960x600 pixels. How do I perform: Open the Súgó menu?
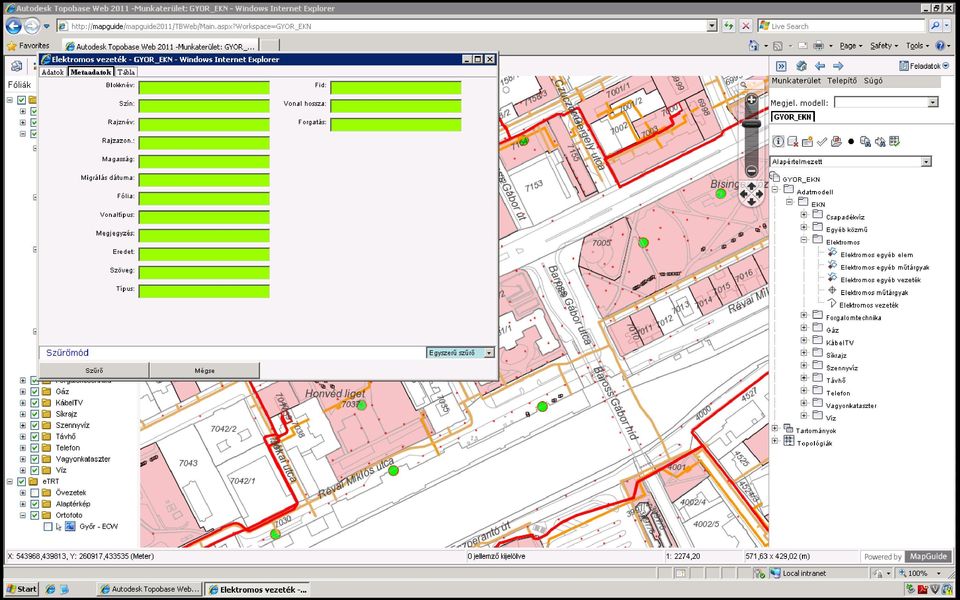[x=873, y=81]
